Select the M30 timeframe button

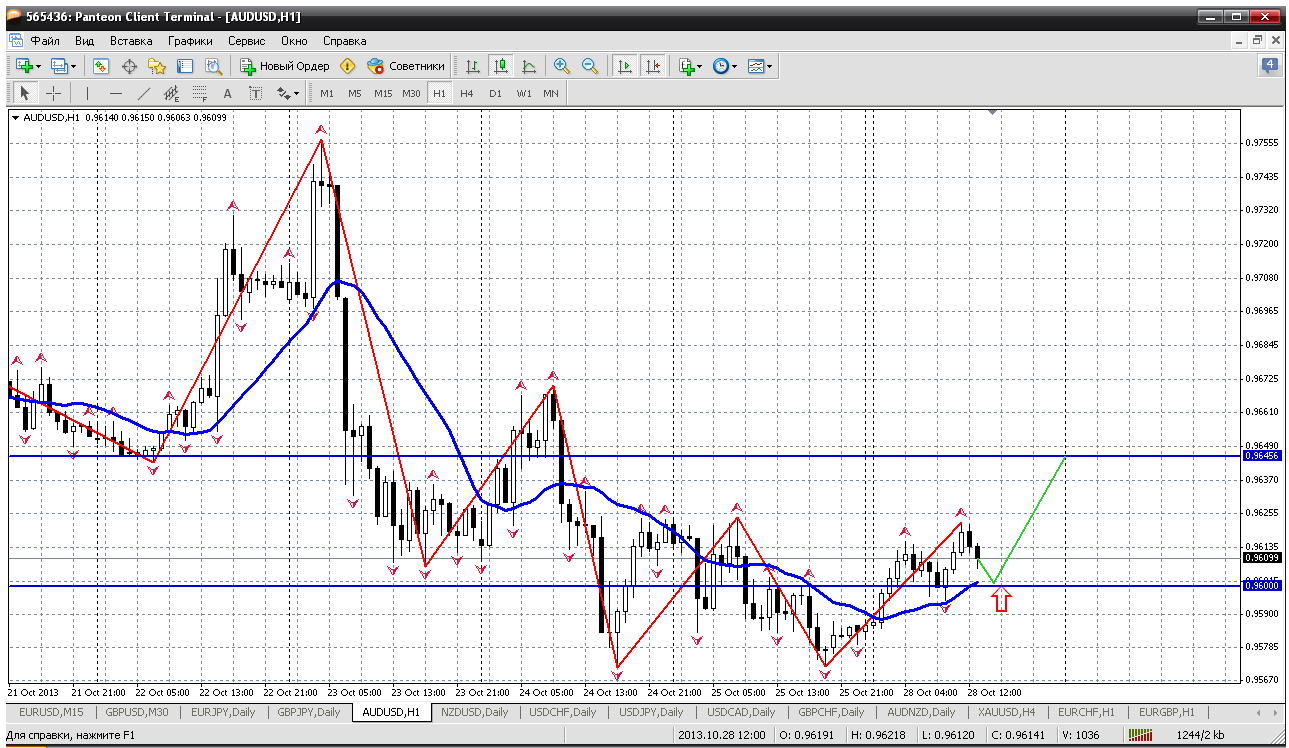(x=411, y=93)
